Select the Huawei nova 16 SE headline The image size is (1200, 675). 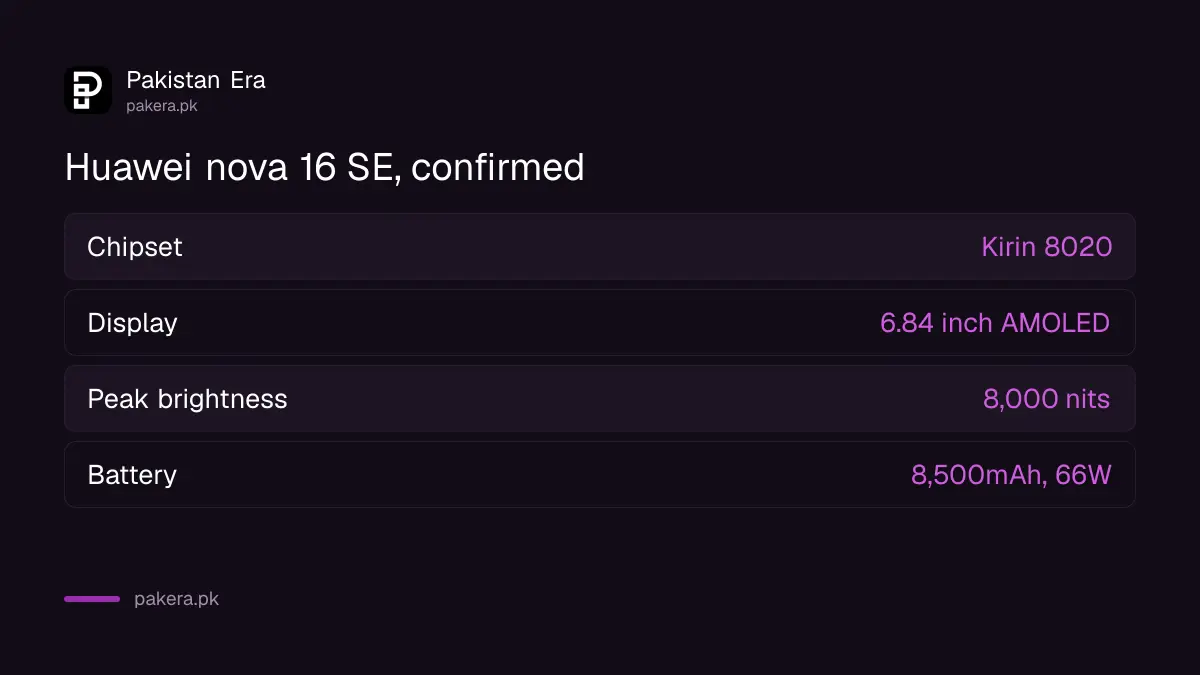click(325, 167)
